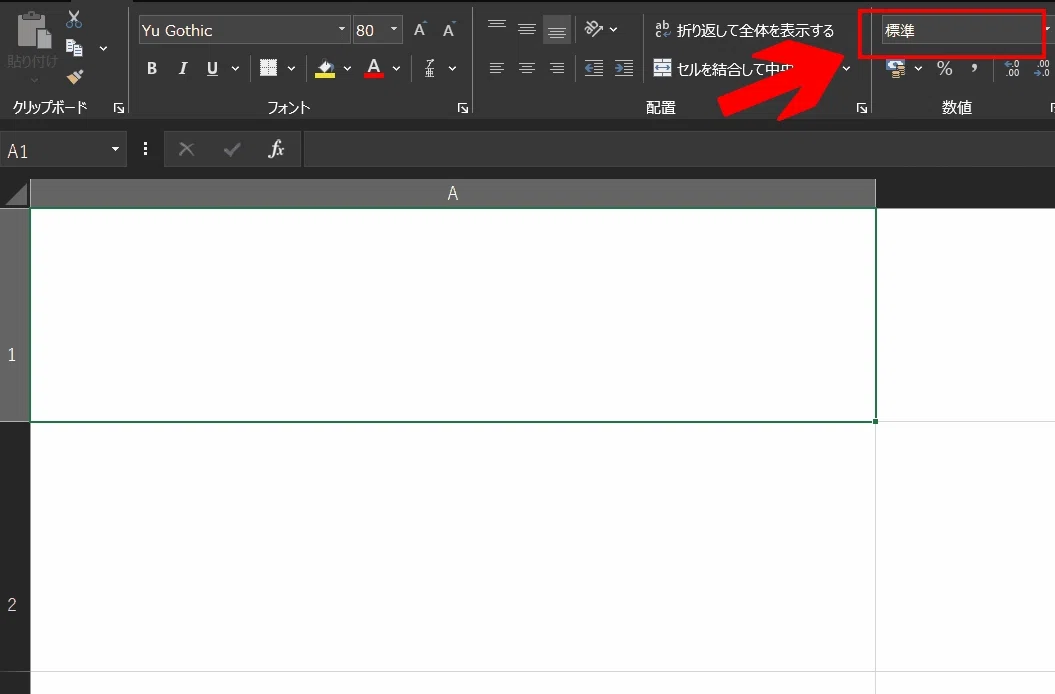Screen dimensions: 1055x694
Task: Center text horizontally
Action: pyautogui.click(x=527, y=68)
